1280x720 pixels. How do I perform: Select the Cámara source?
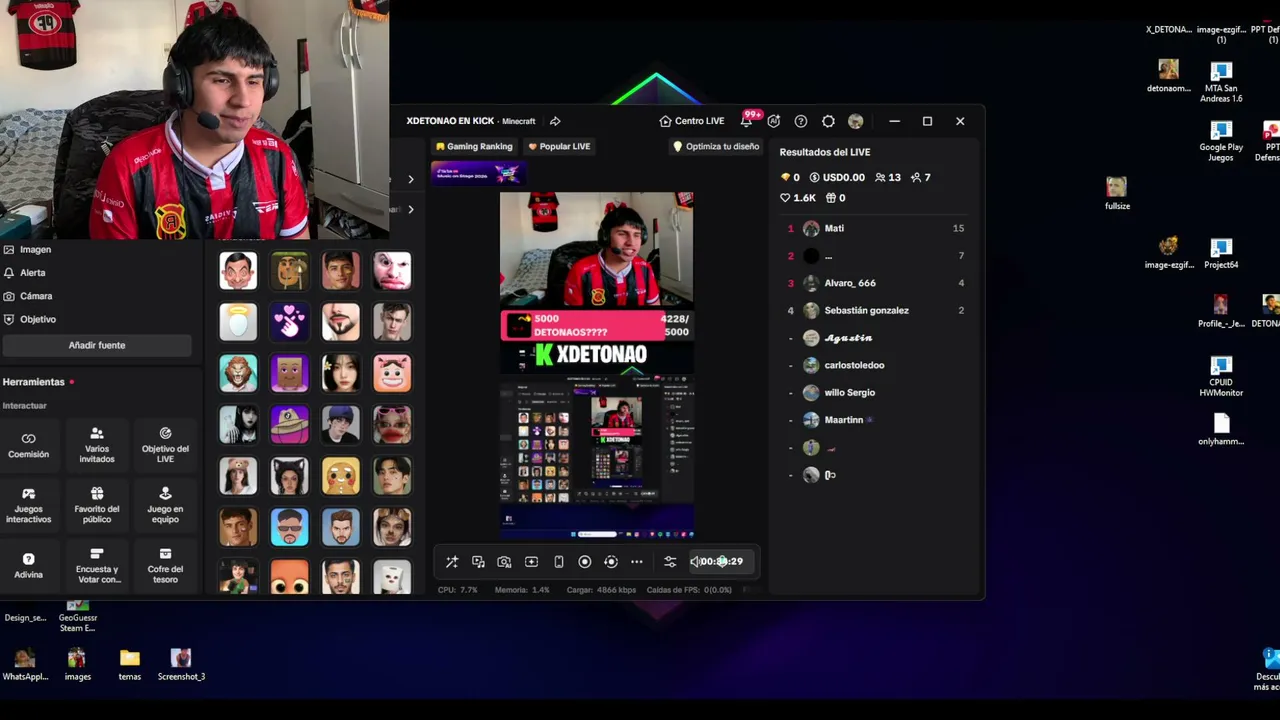(x=28, y=296)
